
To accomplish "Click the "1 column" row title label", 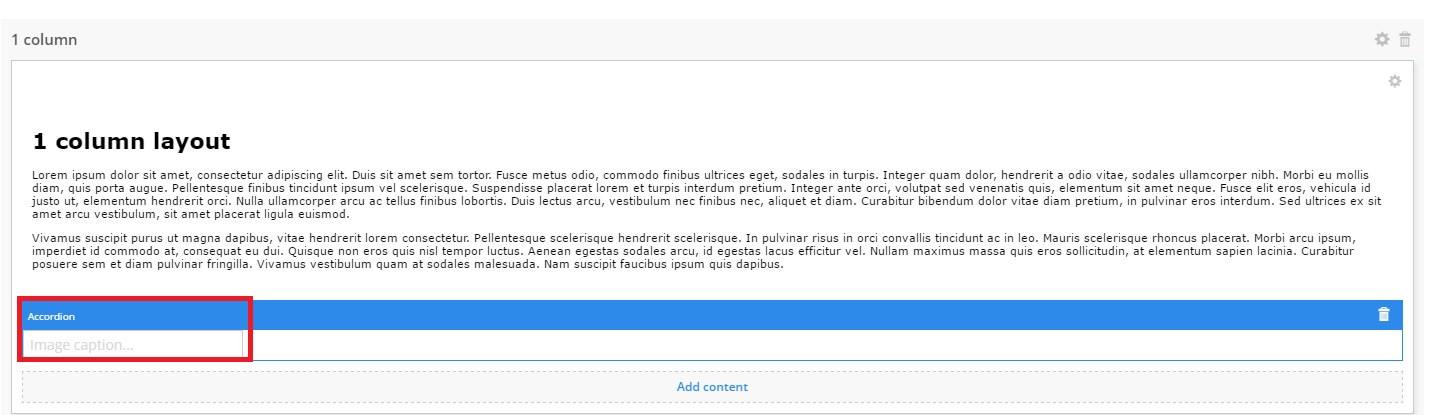I will point(44,40).
